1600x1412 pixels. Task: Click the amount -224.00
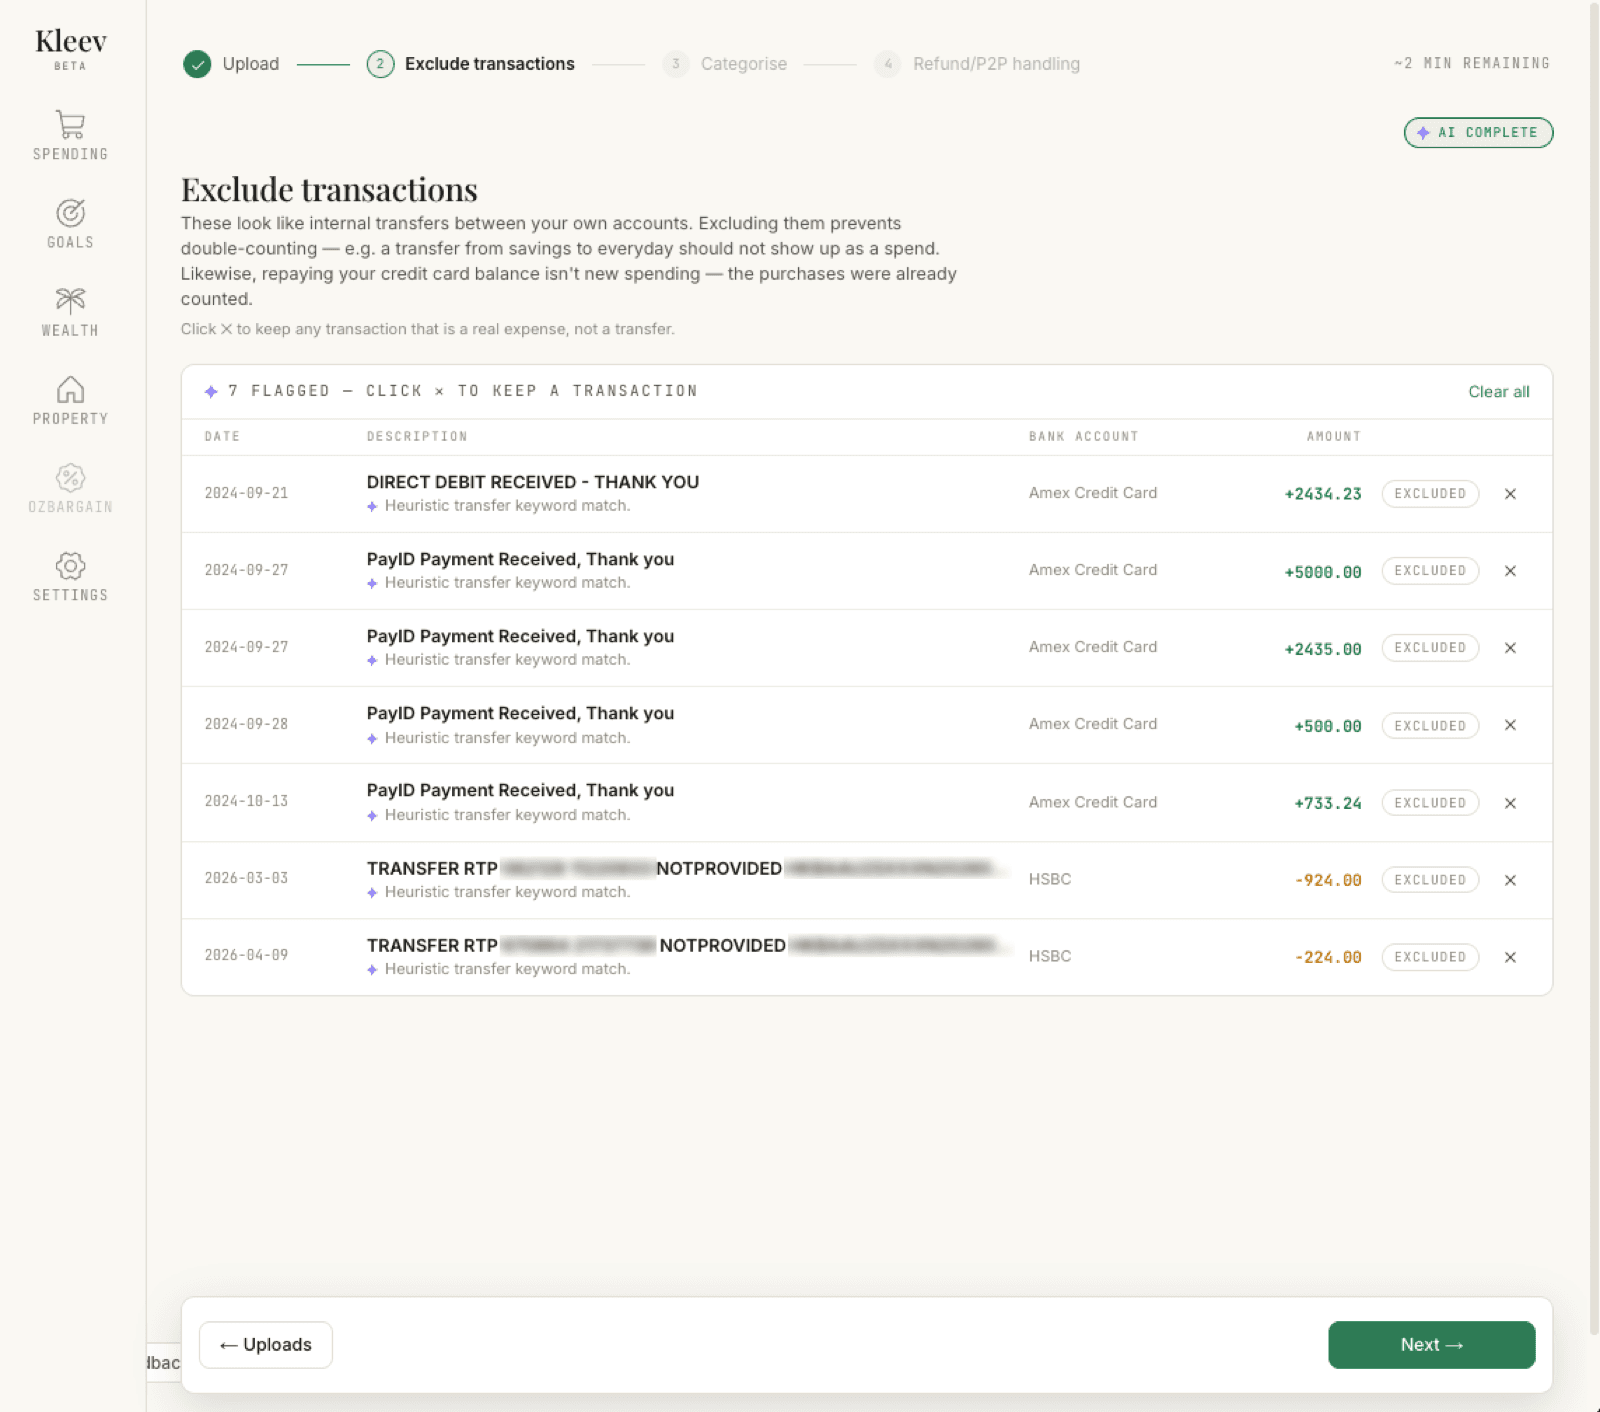pos(1328,958)
